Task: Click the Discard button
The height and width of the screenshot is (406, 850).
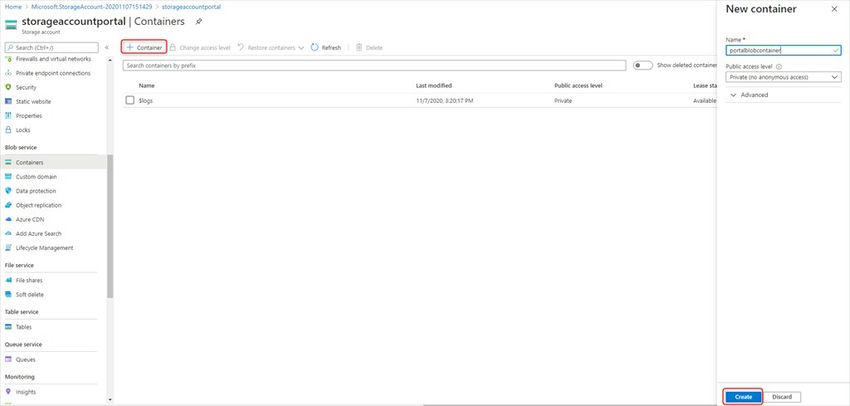Action: [783, 397]
